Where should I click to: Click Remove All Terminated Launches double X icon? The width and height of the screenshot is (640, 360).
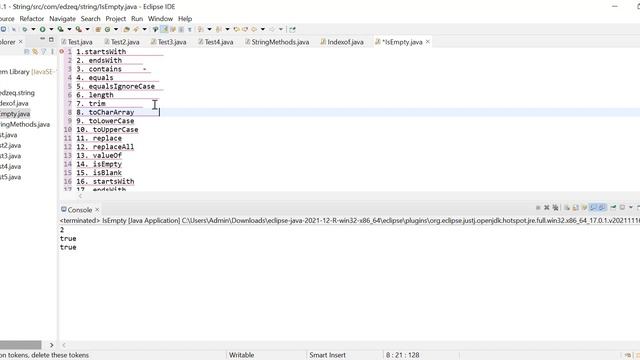tap(556, 208)
